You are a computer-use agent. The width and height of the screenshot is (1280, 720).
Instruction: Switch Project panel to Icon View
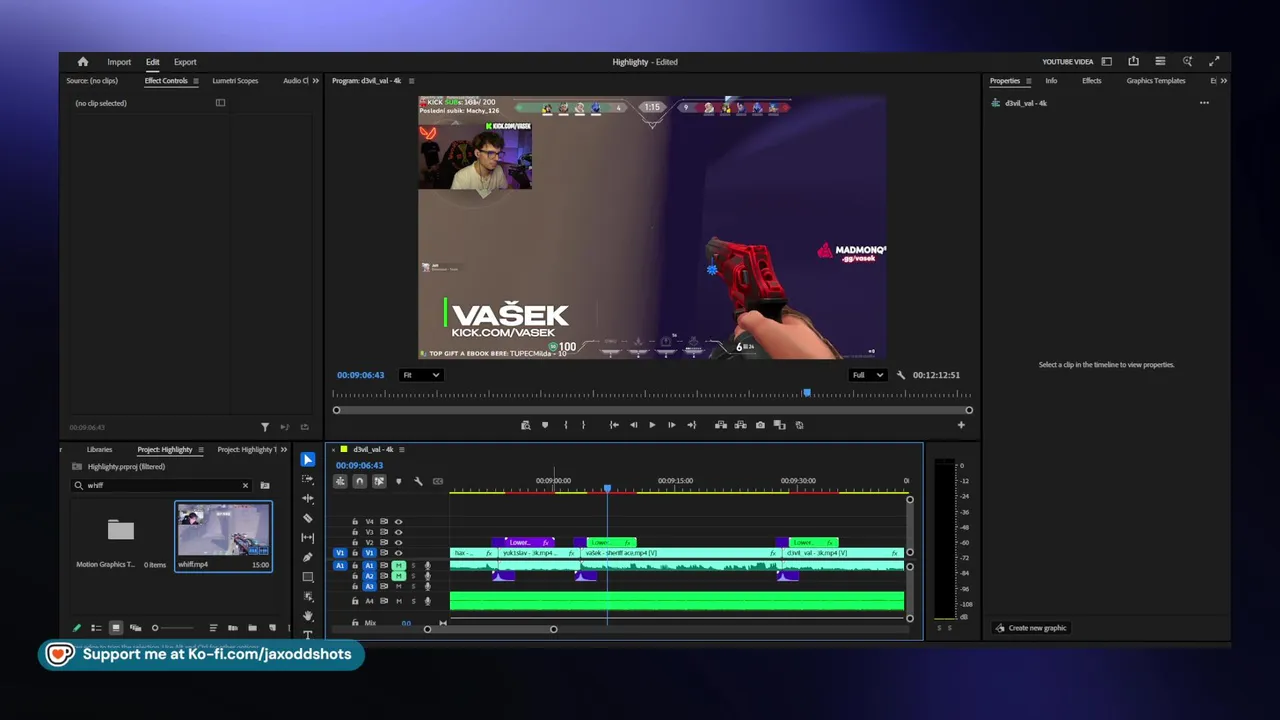(116, 628)
